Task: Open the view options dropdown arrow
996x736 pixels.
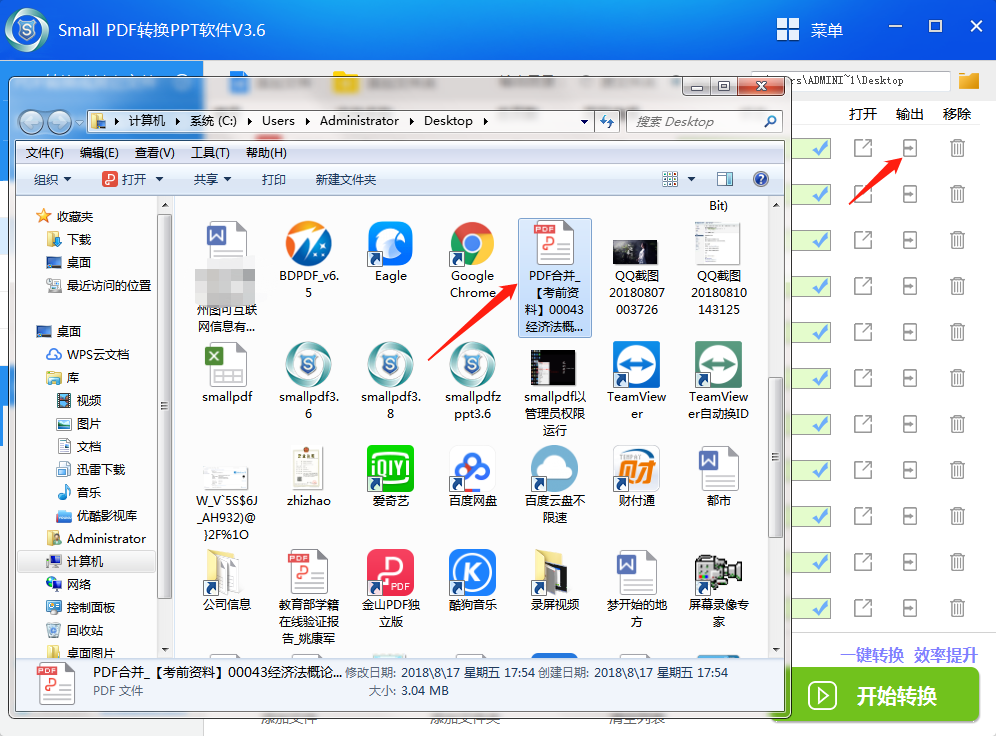Action: point(692,179)
